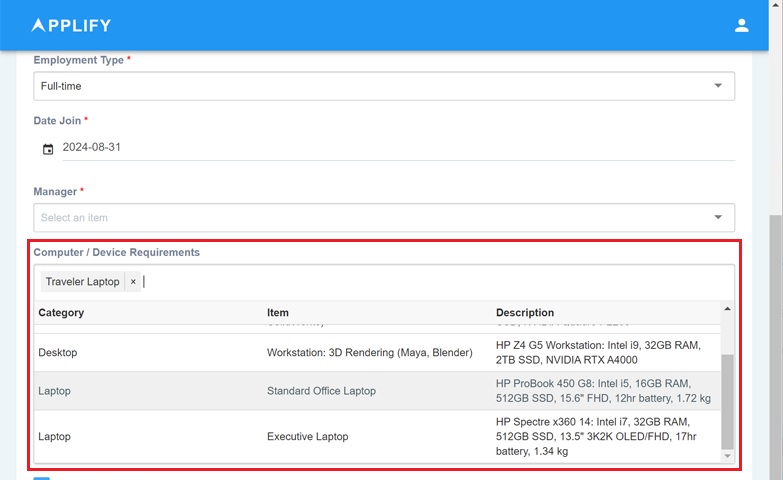Click the Item column header
The height and width of the screenshot is (480, 783).
point(277,313)
